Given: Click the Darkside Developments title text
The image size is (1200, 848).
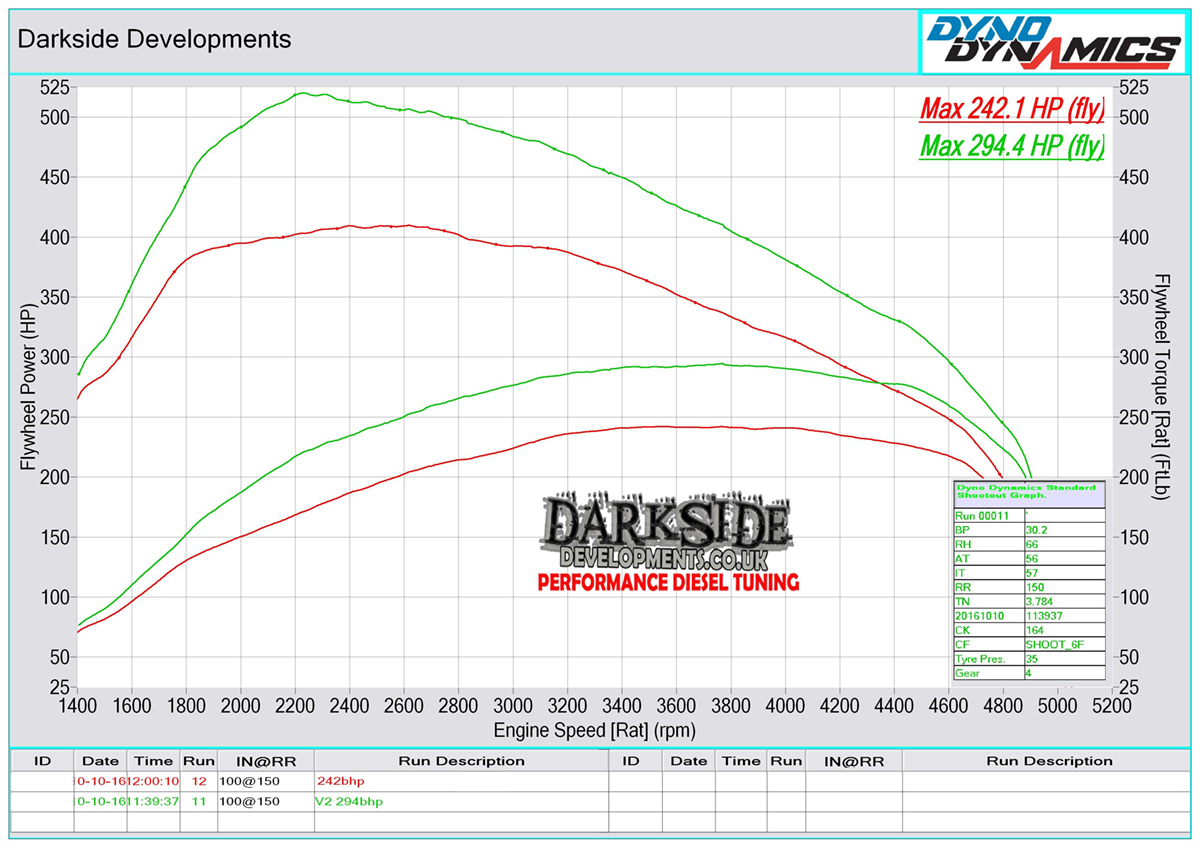Looking at the screenshot, I should [x=155, y=39].
